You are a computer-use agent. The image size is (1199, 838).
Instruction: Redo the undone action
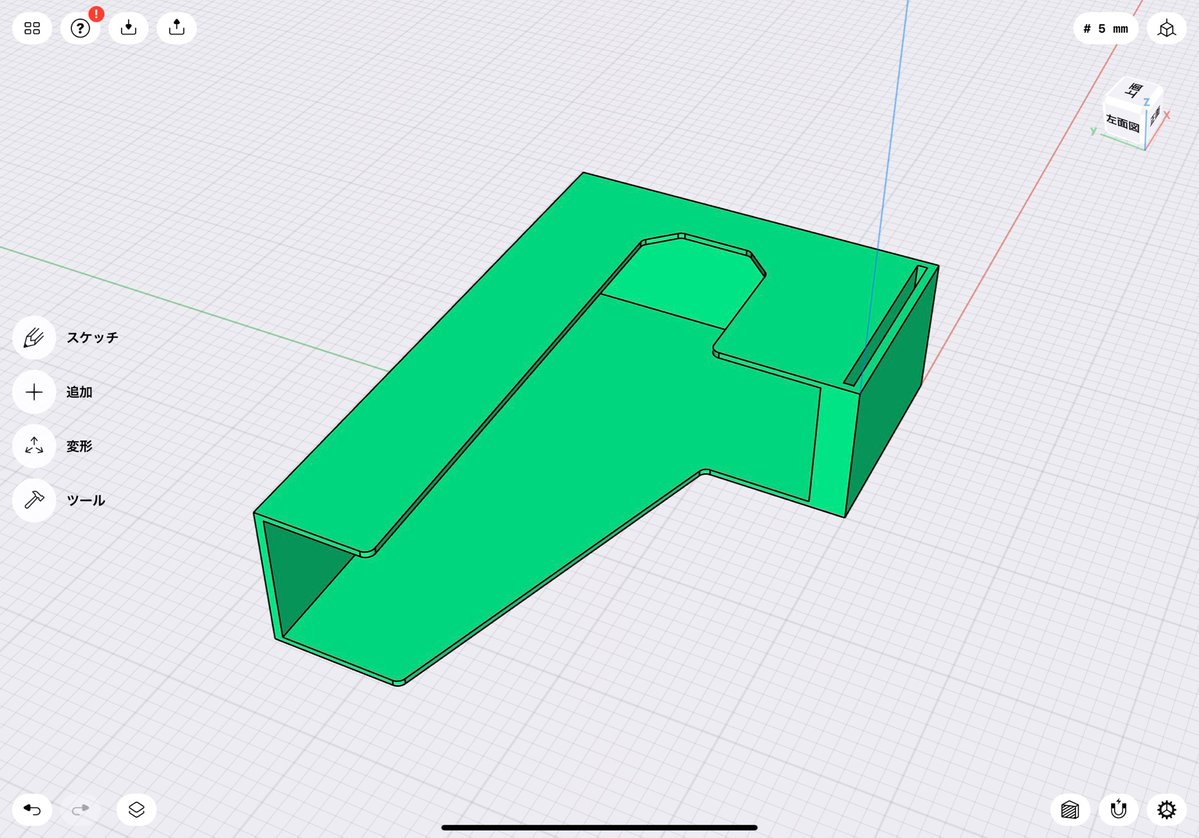pyautogui.click(x=80, y=810)
